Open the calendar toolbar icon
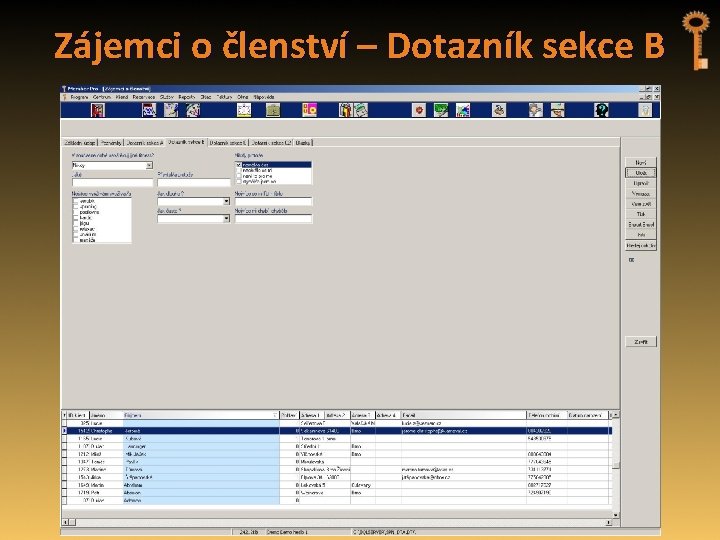The image size is (720, 540). click(x=149, y=110)
